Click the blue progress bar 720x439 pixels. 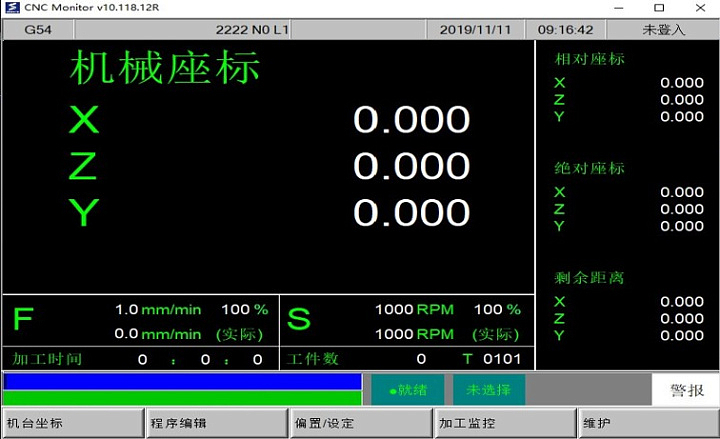(182, 381)
